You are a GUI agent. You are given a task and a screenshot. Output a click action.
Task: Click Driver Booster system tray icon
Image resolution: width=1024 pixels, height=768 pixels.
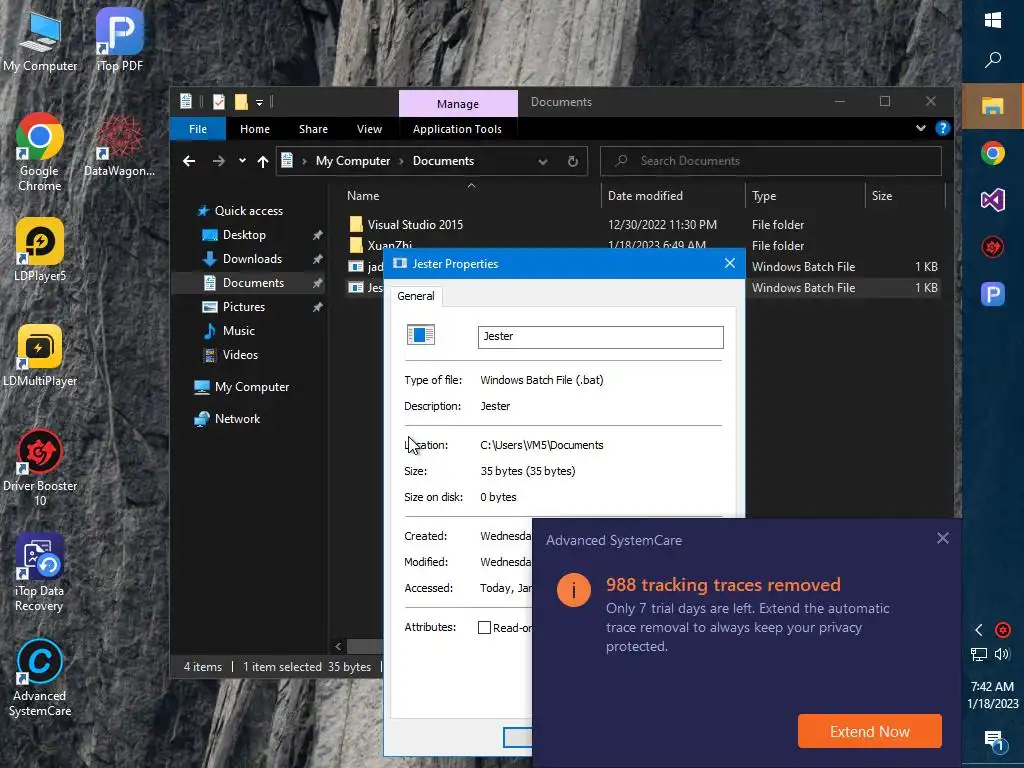[1003, 630]
